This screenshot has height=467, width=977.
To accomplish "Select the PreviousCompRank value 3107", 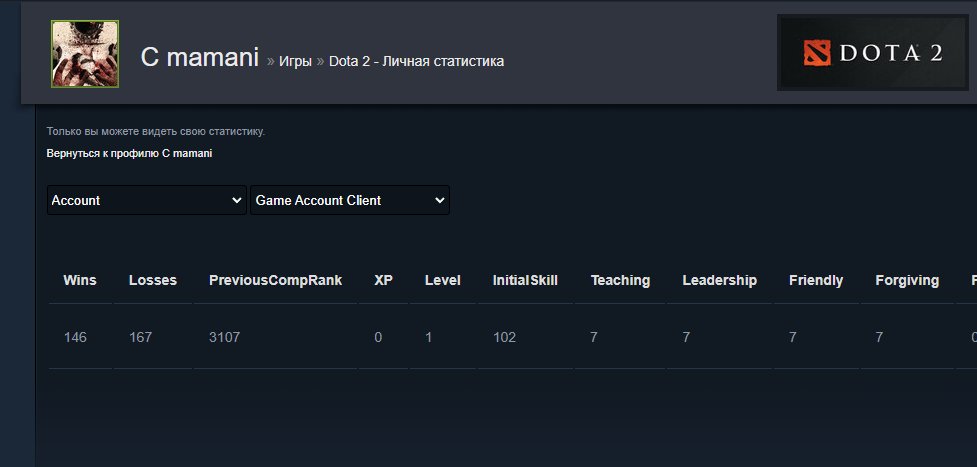I will pyautogui.click(x=224, y=337).
